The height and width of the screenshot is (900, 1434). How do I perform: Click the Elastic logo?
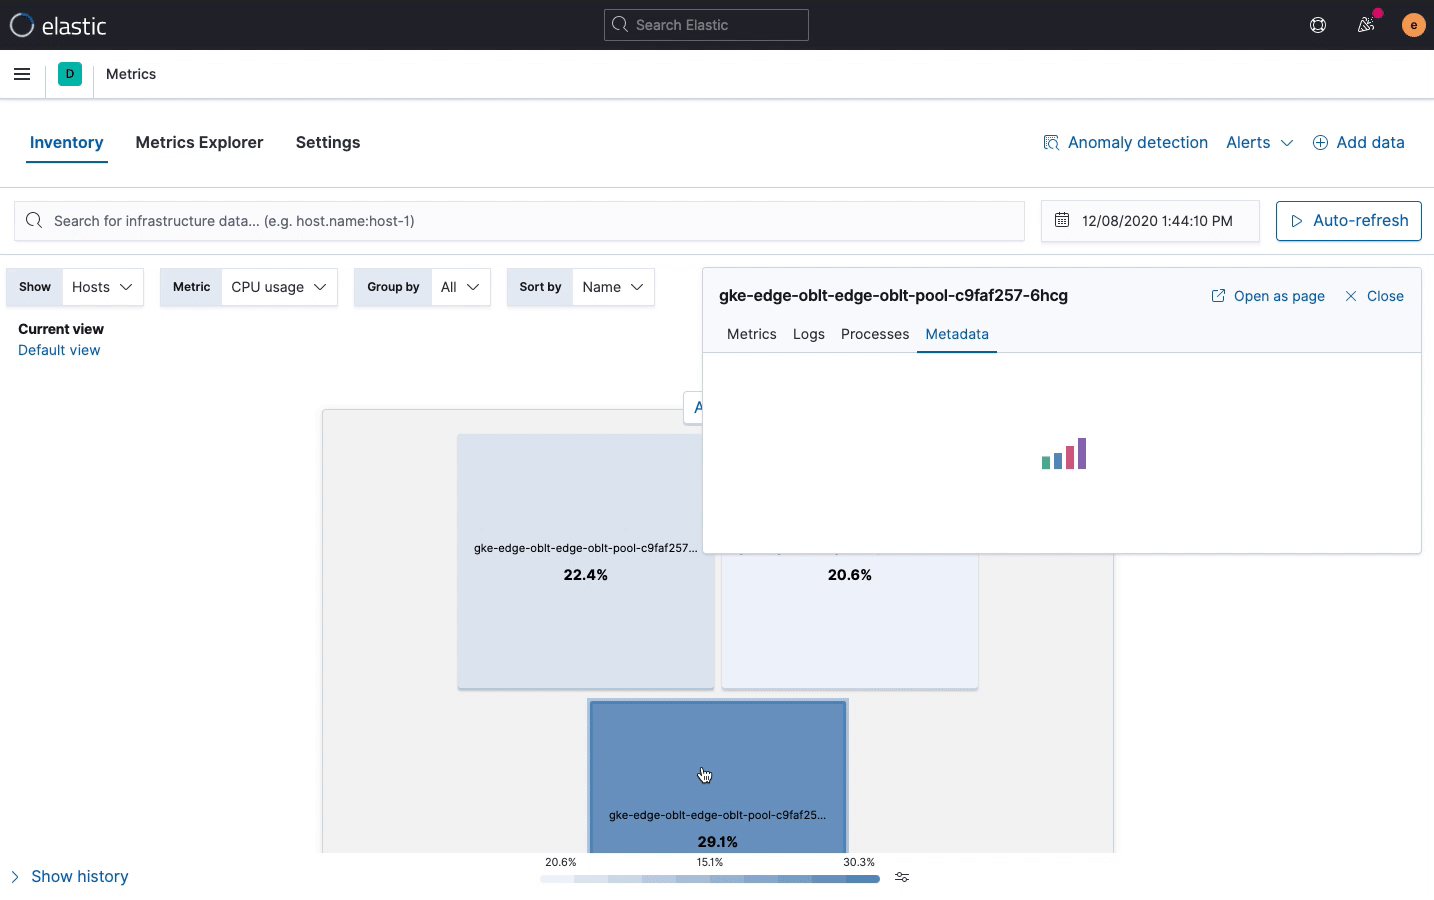[58, 25]
